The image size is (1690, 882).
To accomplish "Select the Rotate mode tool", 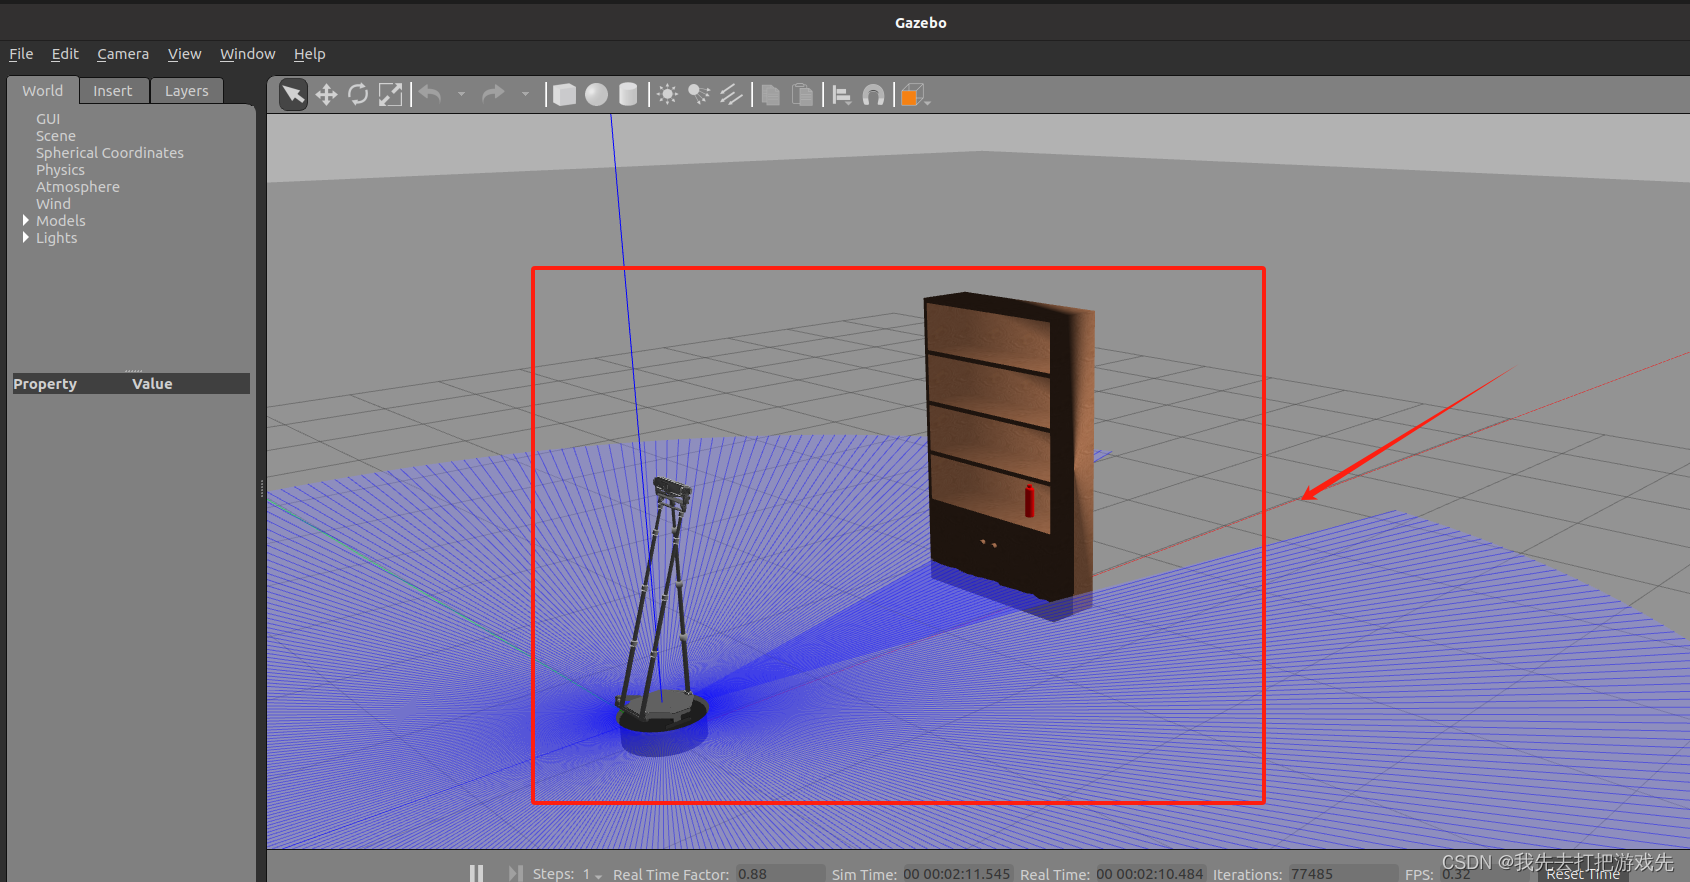I will click(x=358, y=95).
